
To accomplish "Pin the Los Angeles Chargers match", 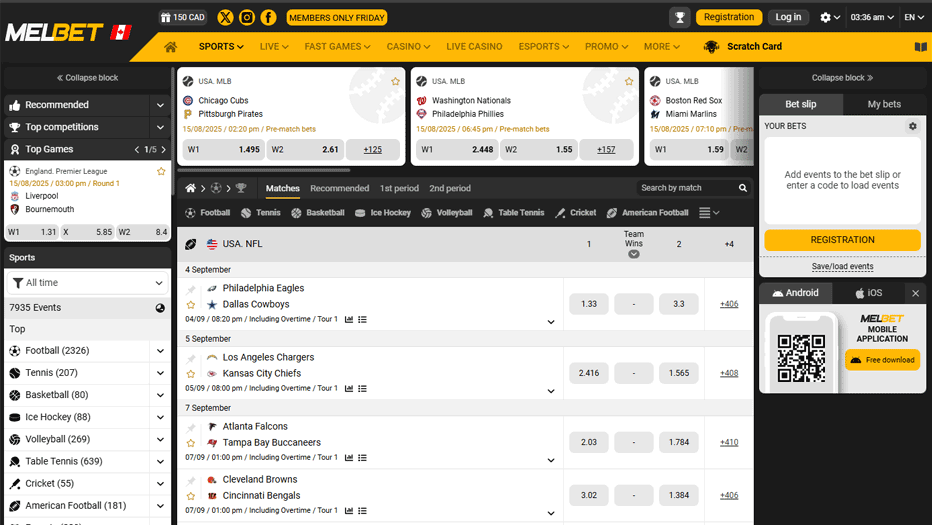I will click(x=191, y=359).
